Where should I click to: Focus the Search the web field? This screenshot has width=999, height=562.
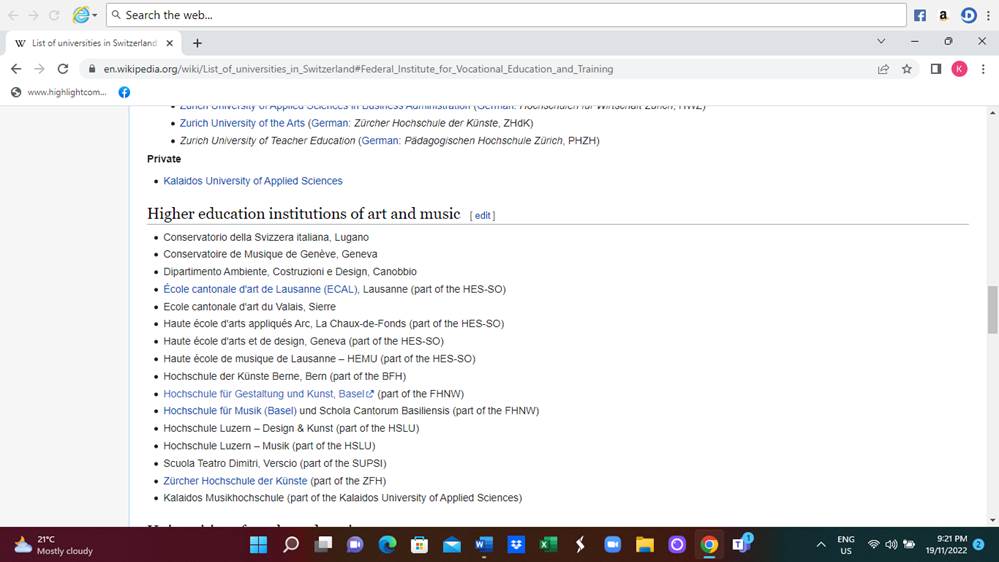(x=506, y=15)
